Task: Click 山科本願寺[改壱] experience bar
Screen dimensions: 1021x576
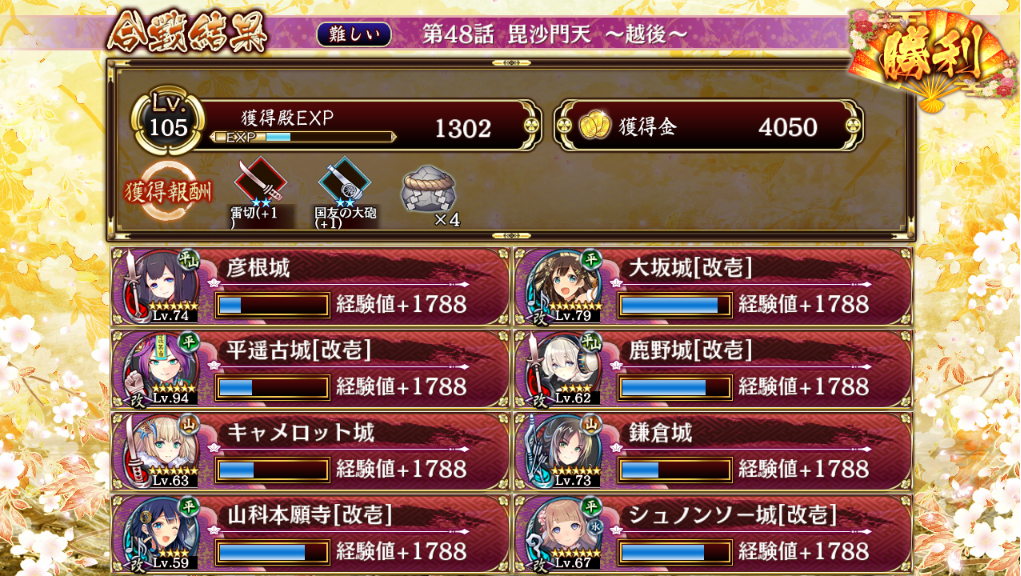Action: [272, 552]
